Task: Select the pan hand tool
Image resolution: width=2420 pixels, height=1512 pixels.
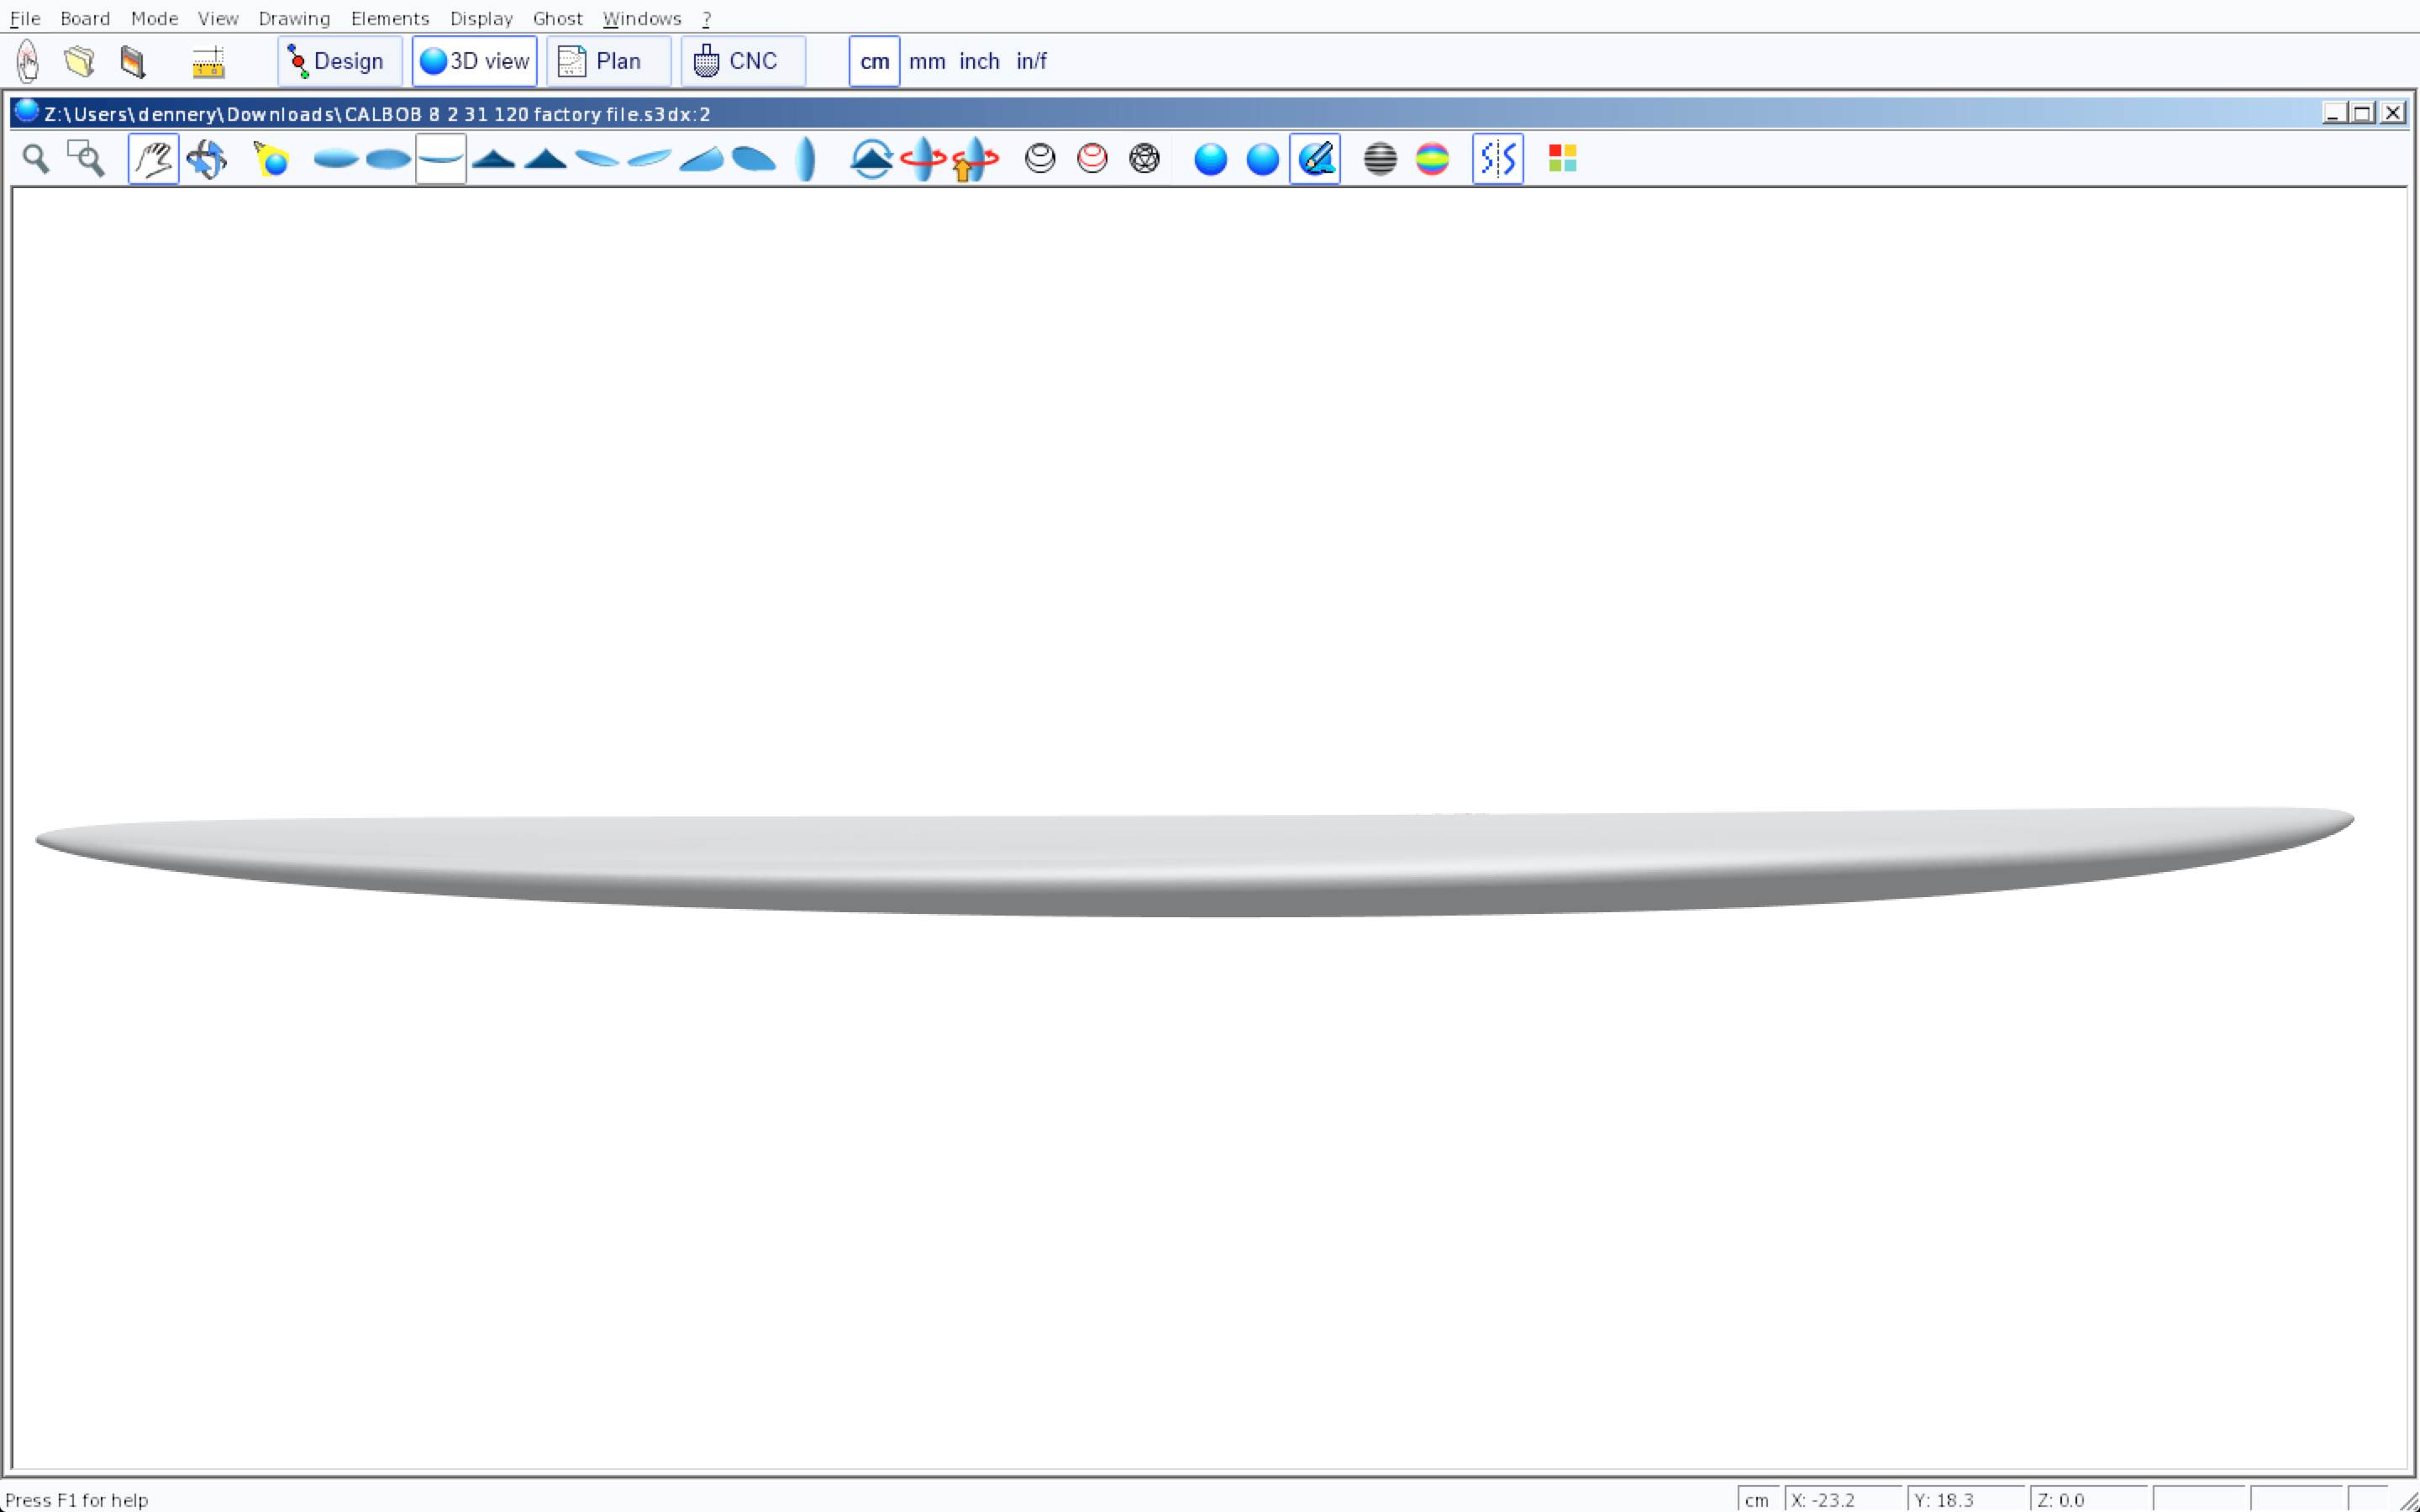Action: point(153,159)
